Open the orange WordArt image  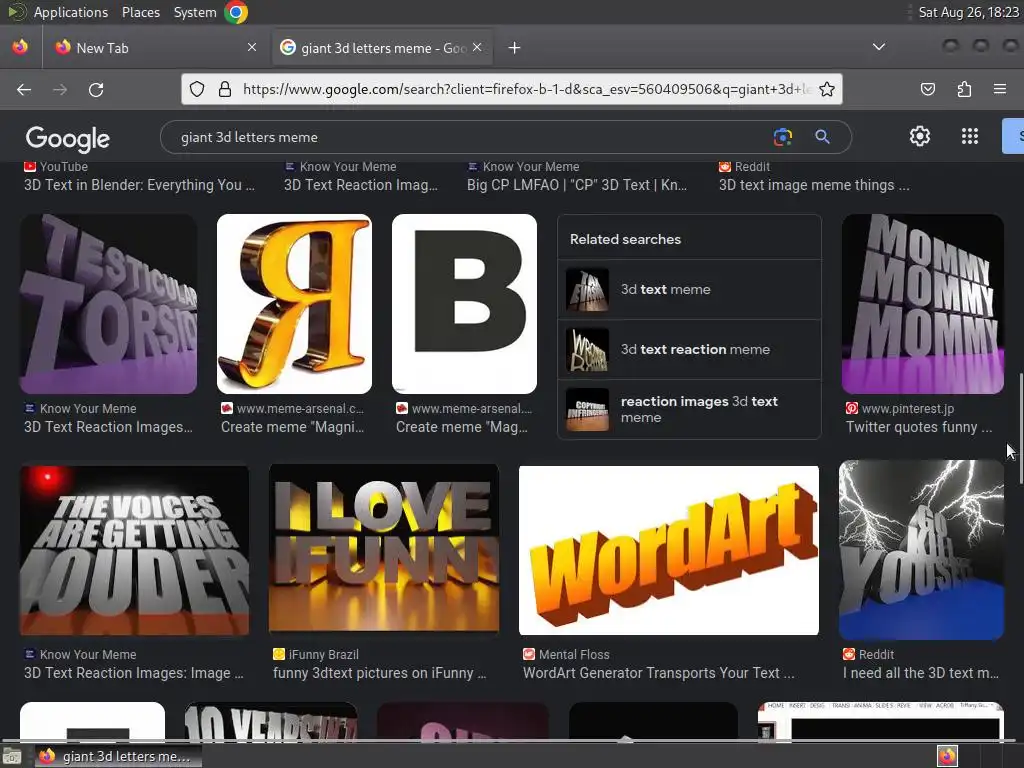pos(669,550)
